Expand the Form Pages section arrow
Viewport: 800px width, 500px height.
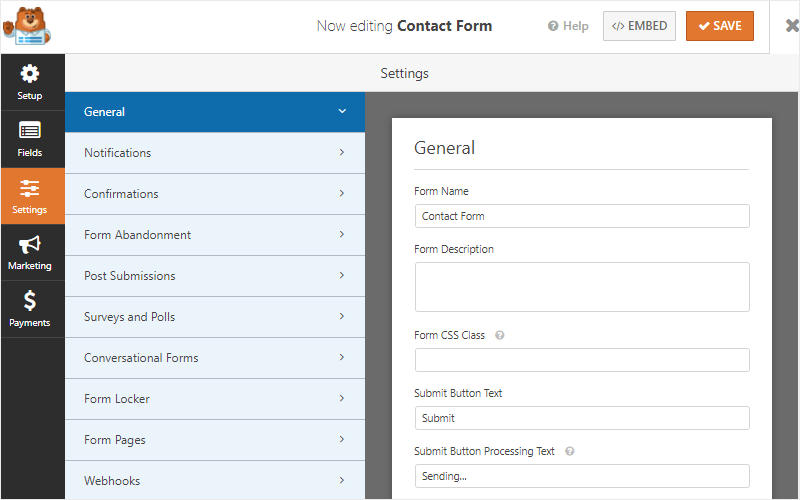[342, 439]
